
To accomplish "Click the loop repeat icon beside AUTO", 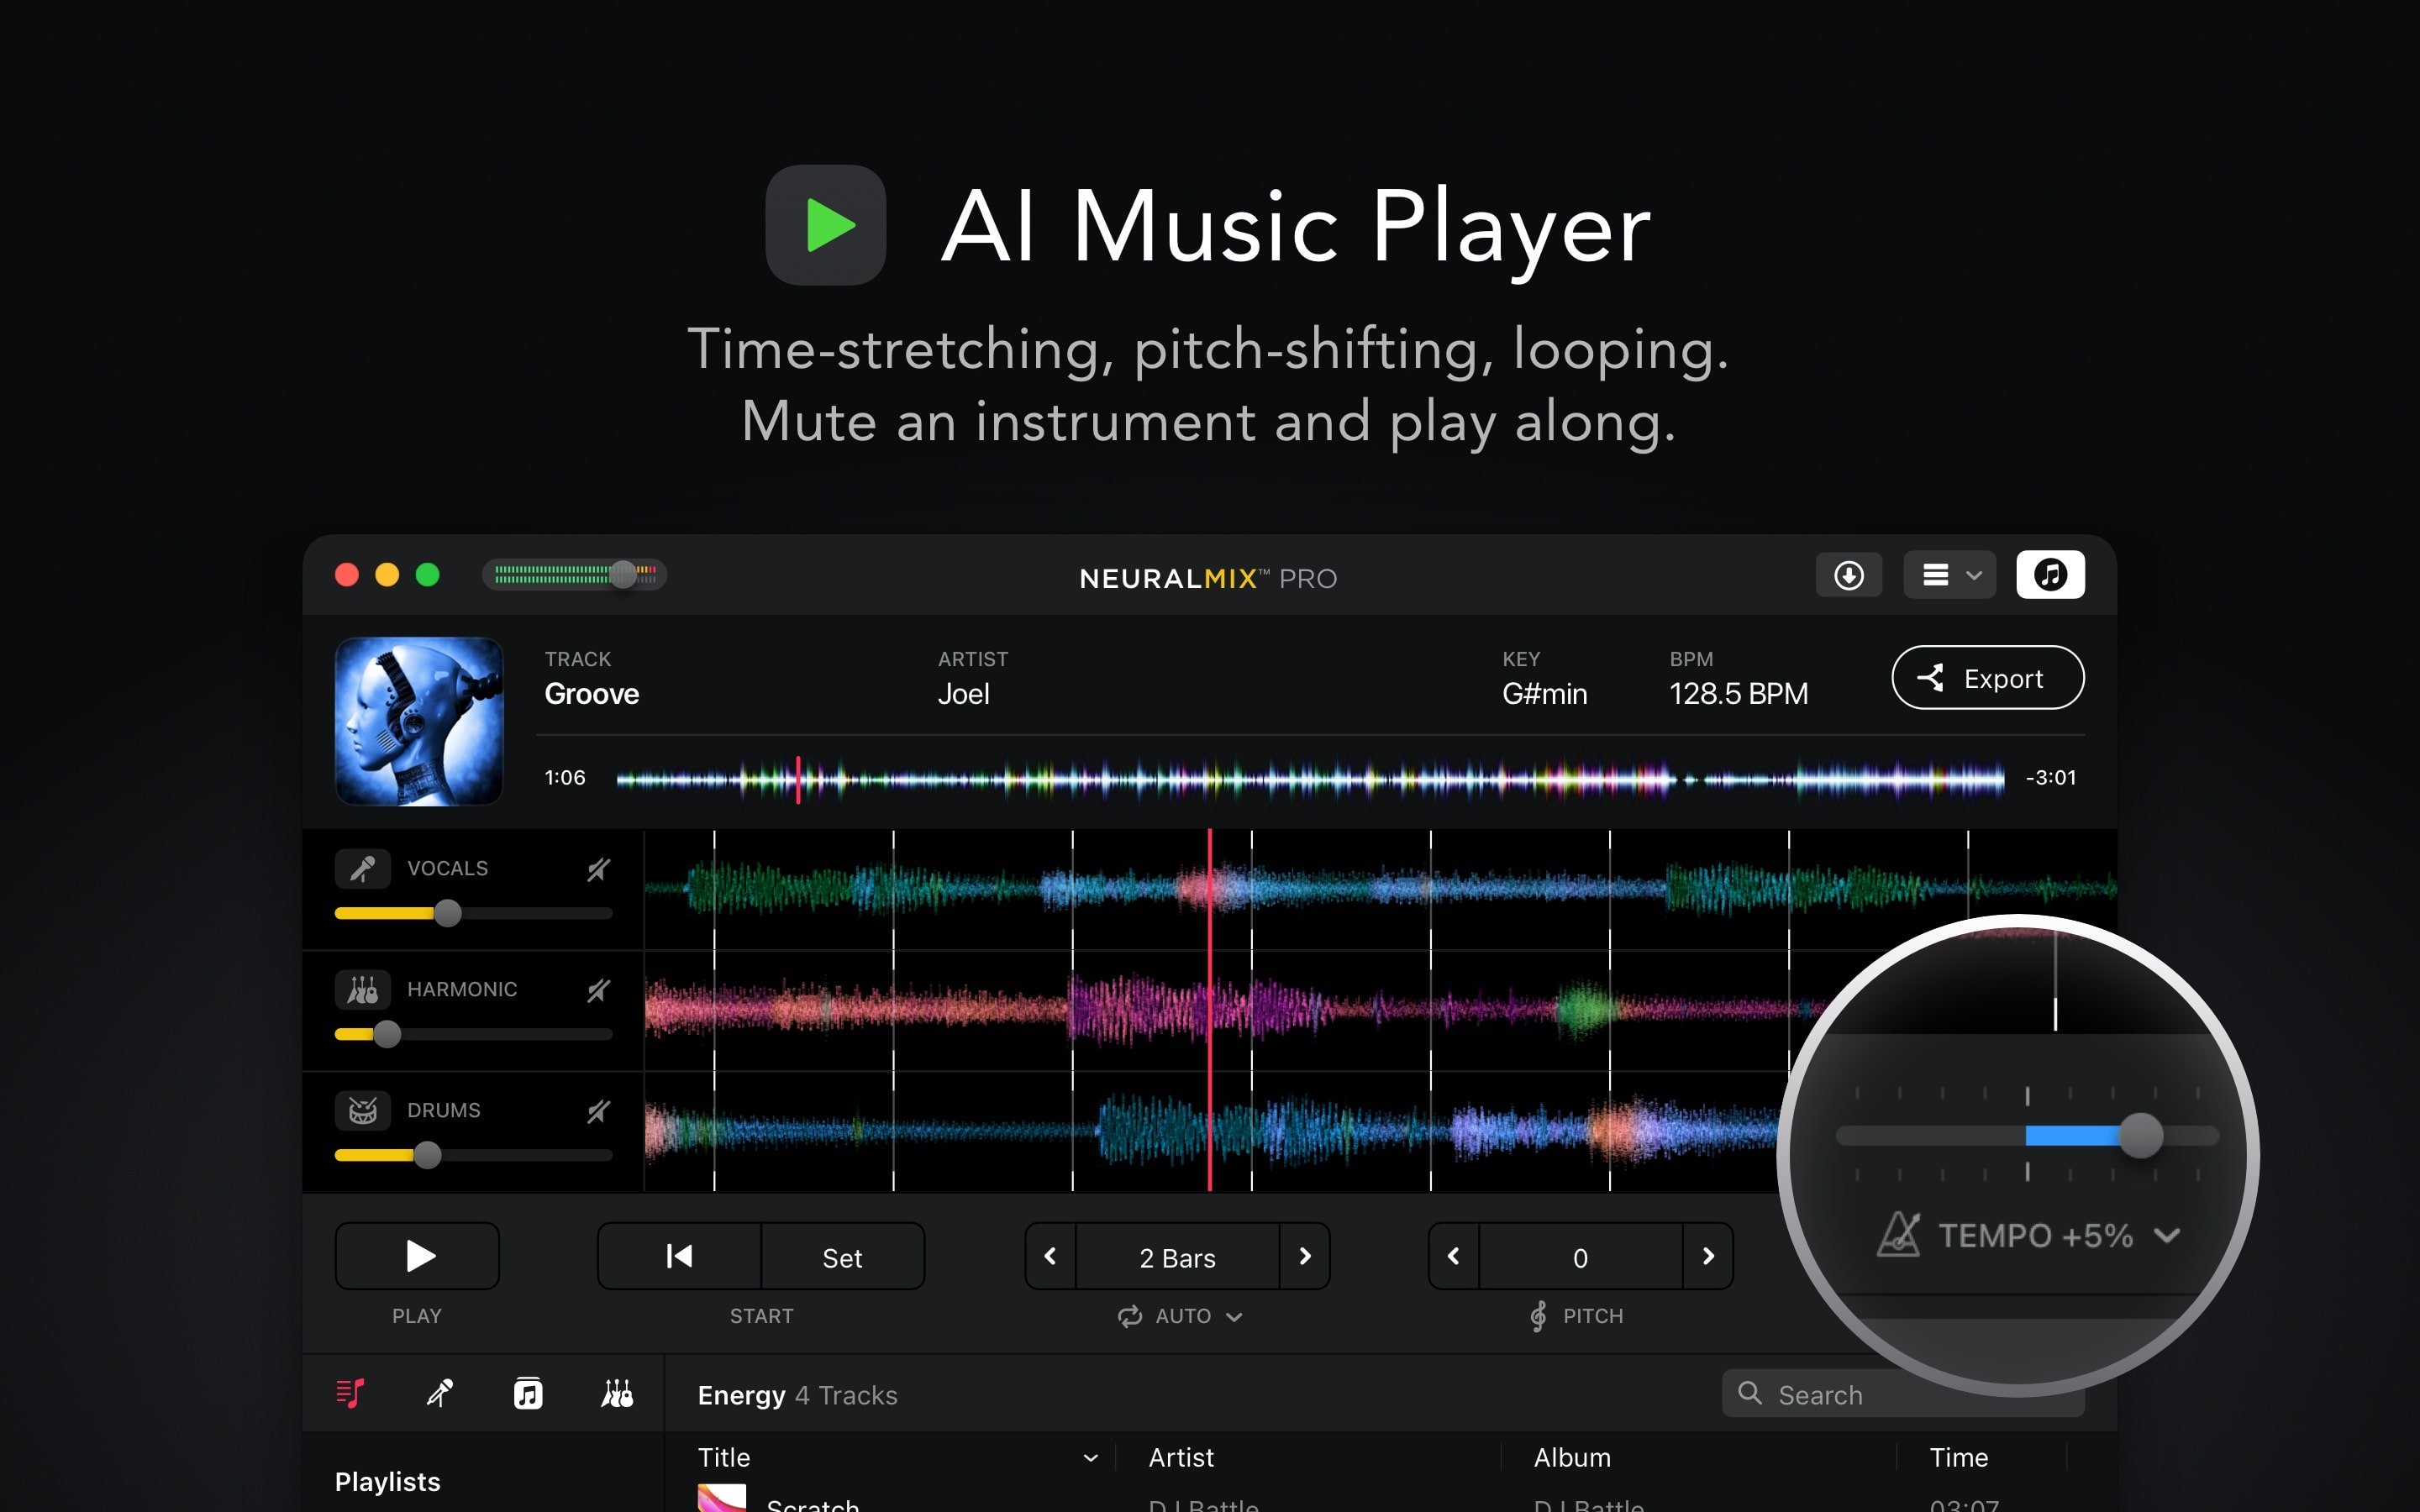I will 1130,1316.
